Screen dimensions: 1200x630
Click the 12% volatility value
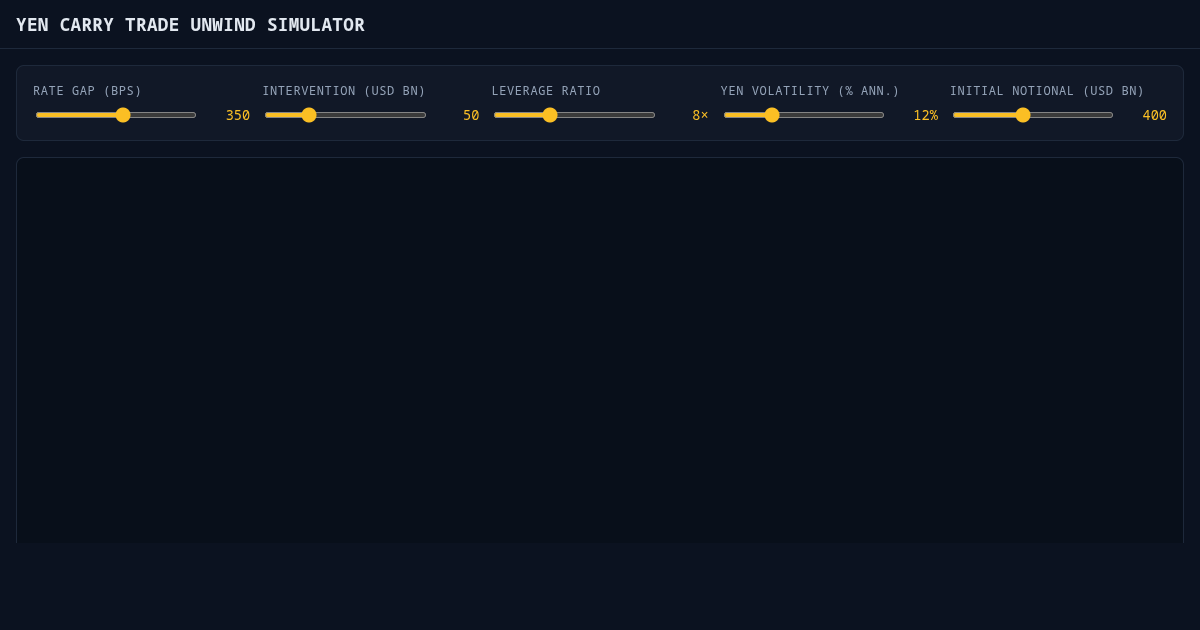[925, 115]
